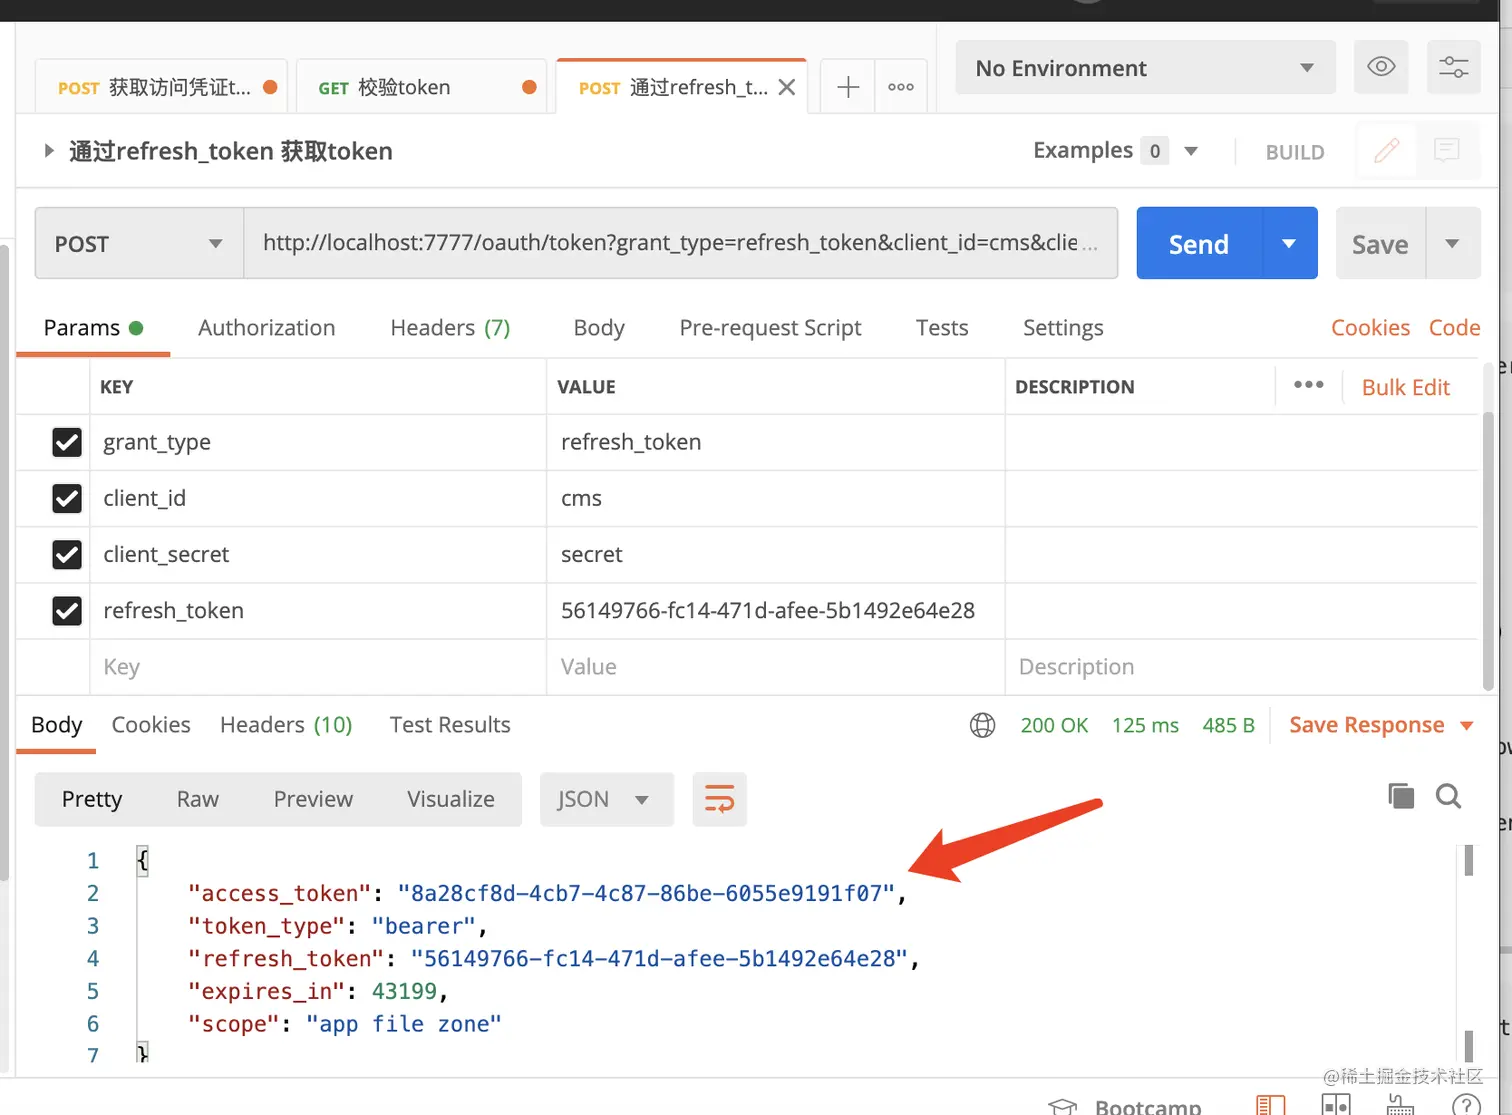
Task: Switch to the 校验token request tab
Action: click(x=421, y=87)
